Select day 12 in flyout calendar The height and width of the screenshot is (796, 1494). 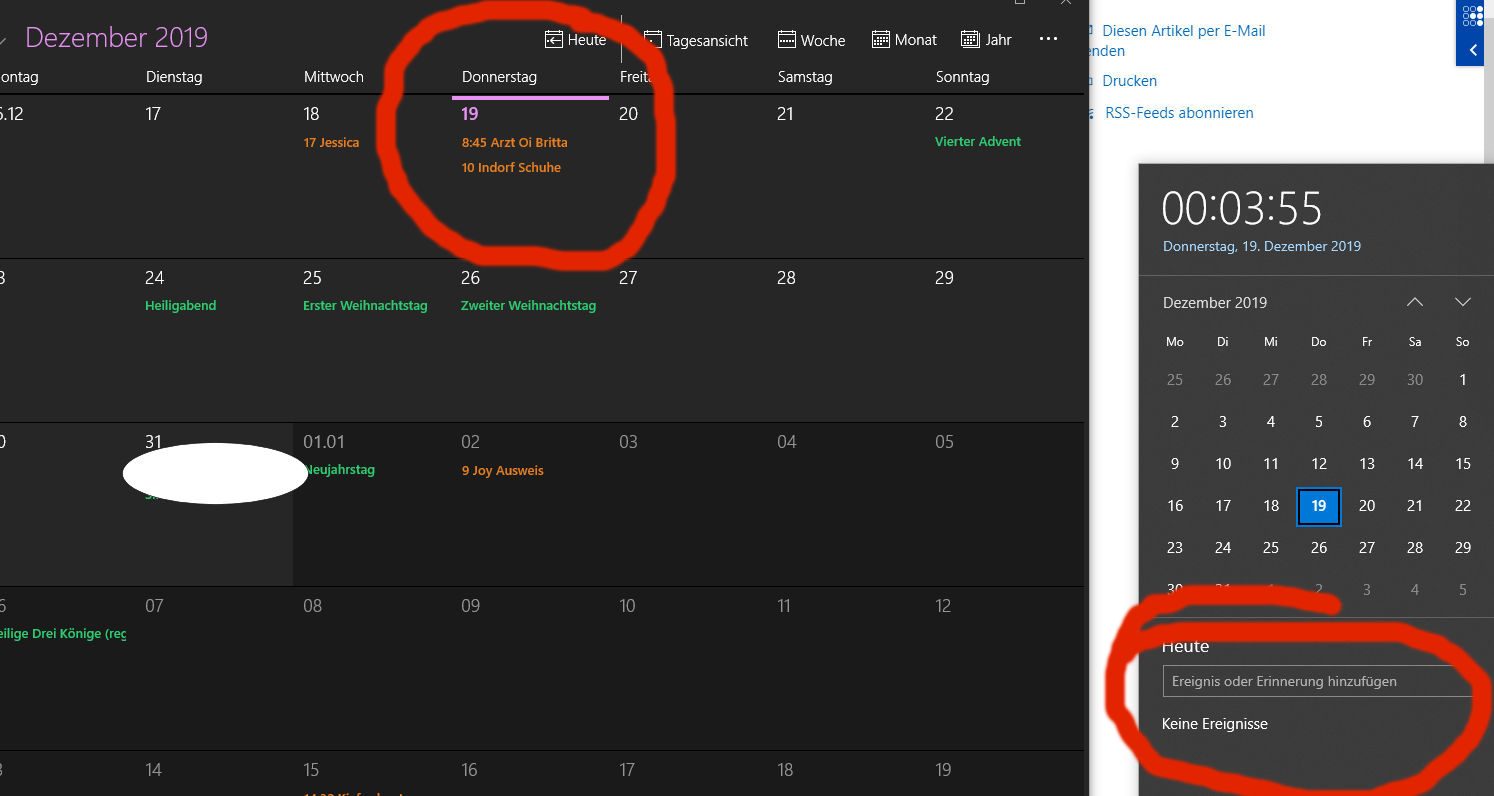pos(1319,464)
